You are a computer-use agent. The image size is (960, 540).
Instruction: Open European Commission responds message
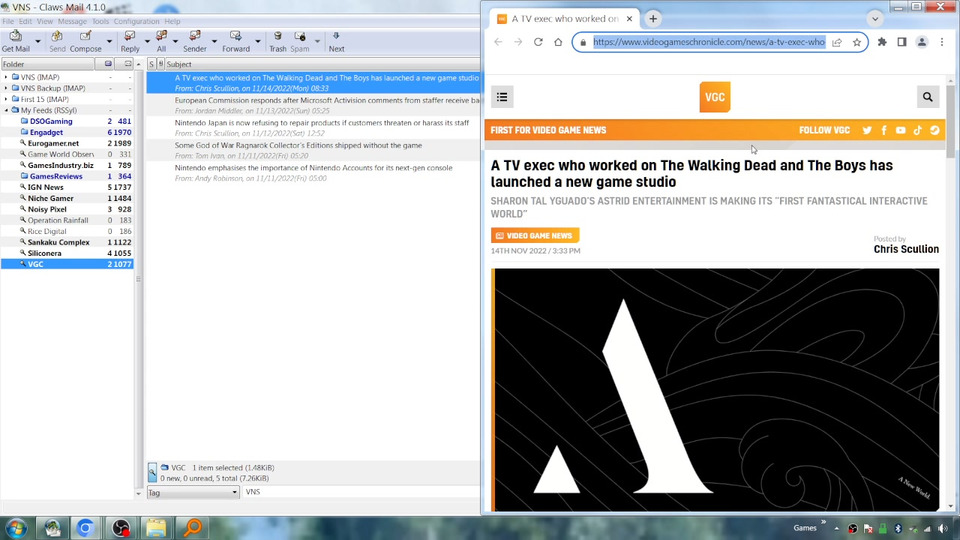(313, 105)
